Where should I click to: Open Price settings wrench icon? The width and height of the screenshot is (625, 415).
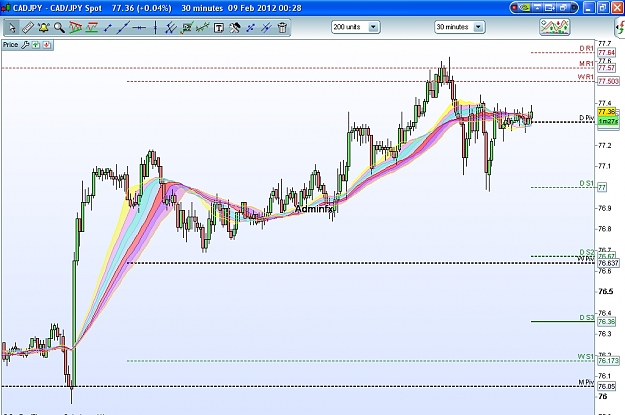[25, 45]
